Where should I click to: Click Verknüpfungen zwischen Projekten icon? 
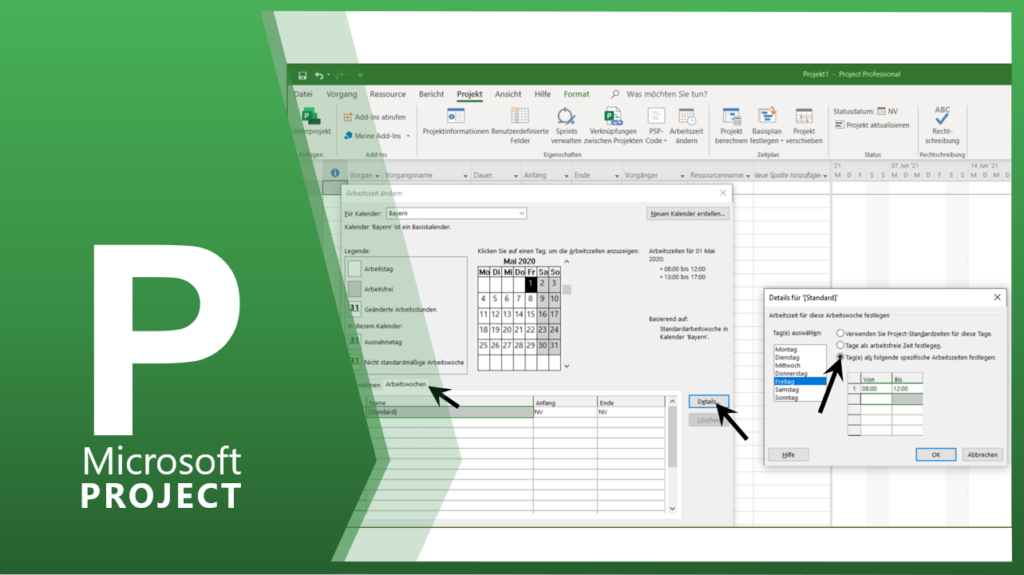point(613,116)
